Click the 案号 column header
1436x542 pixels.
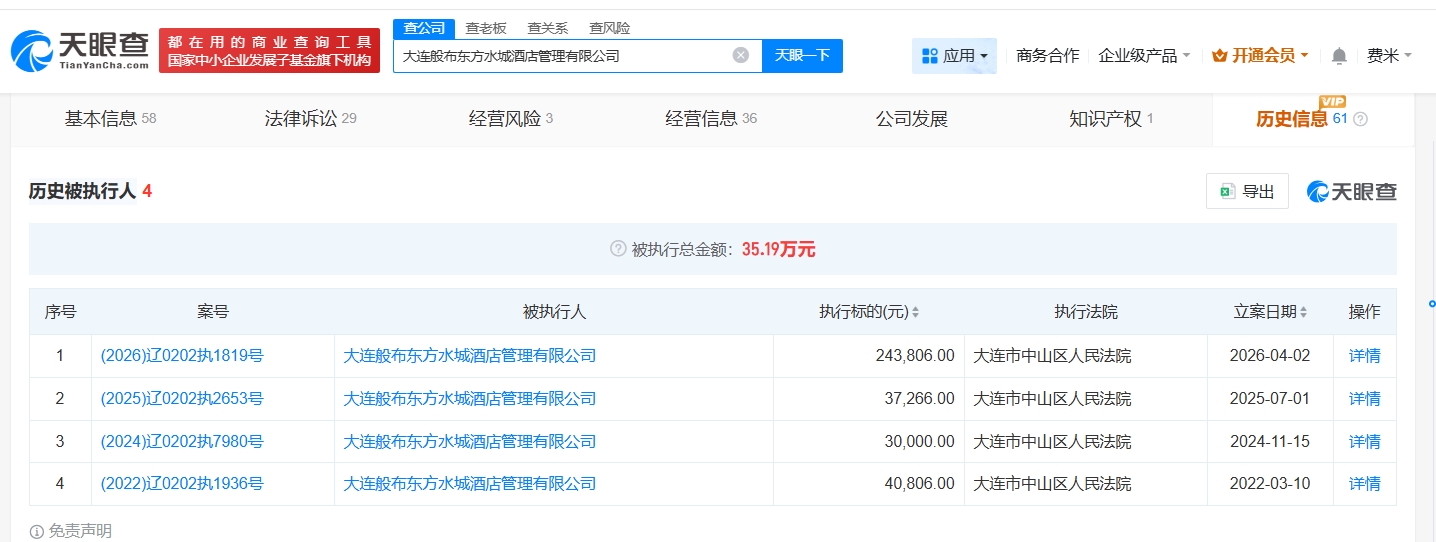pyautogui.click(x=213, y=312)
